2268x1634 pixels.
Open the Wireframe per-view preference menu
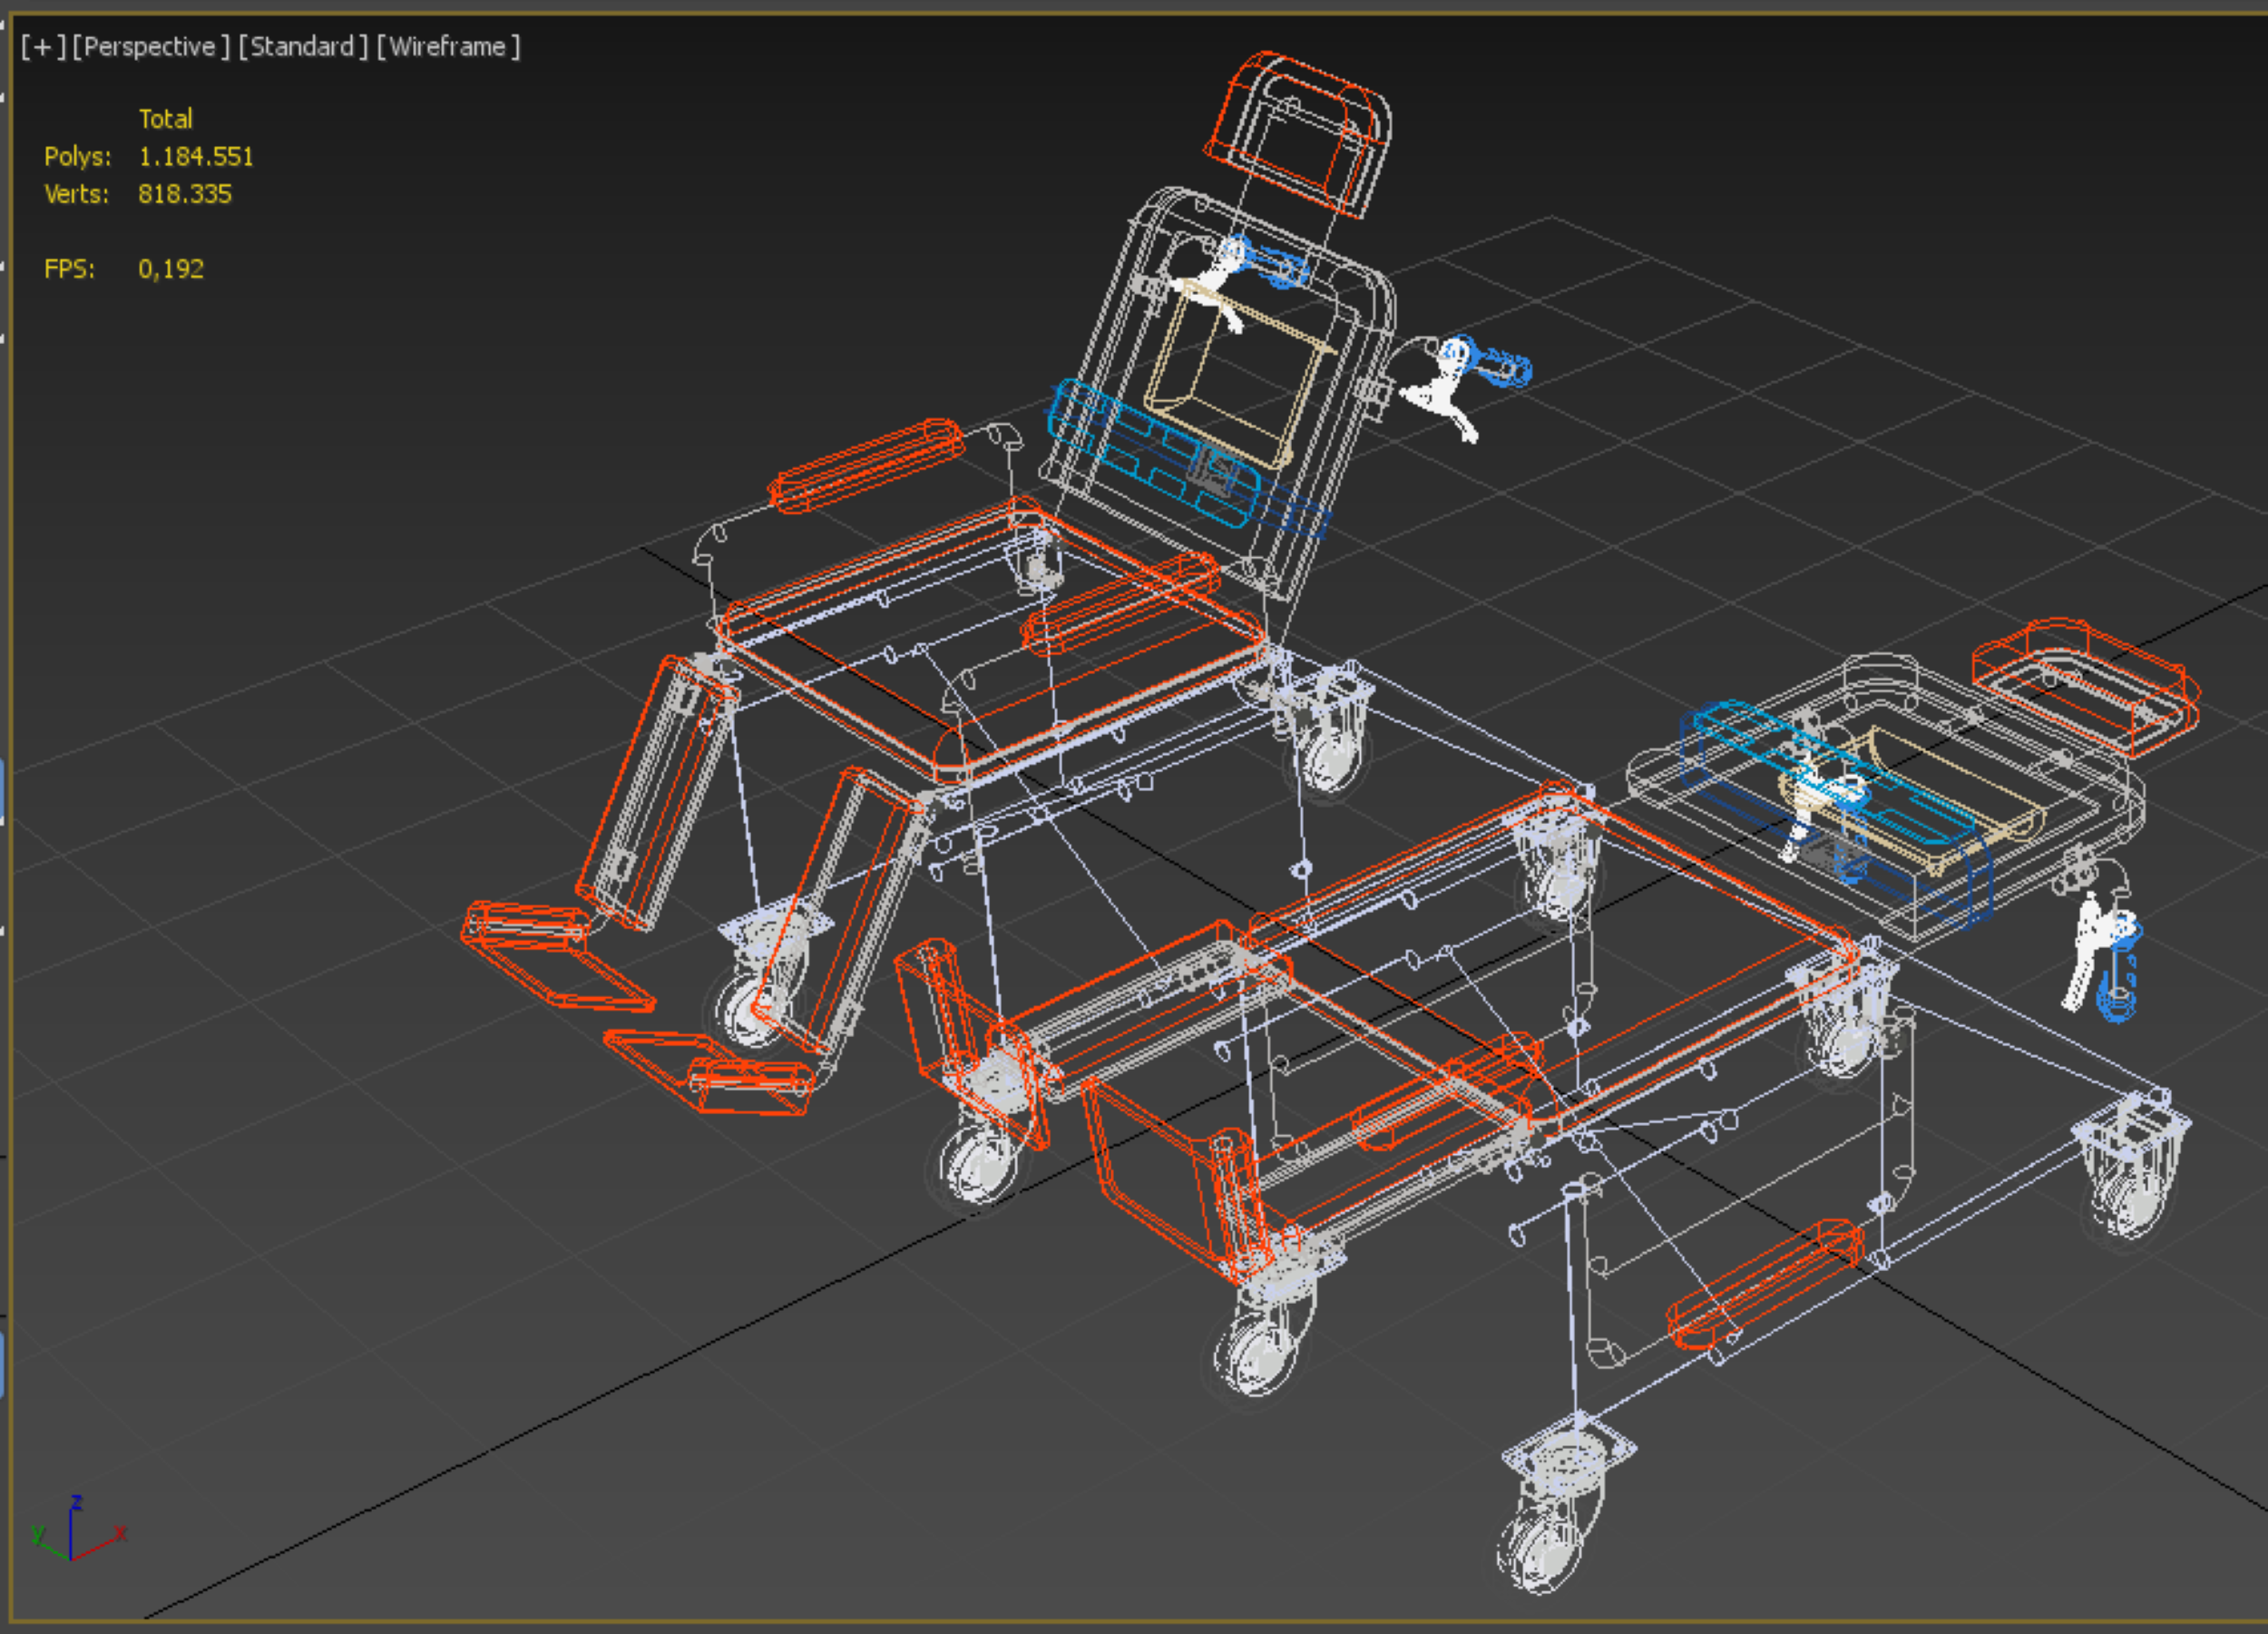[x=447, y=47]
